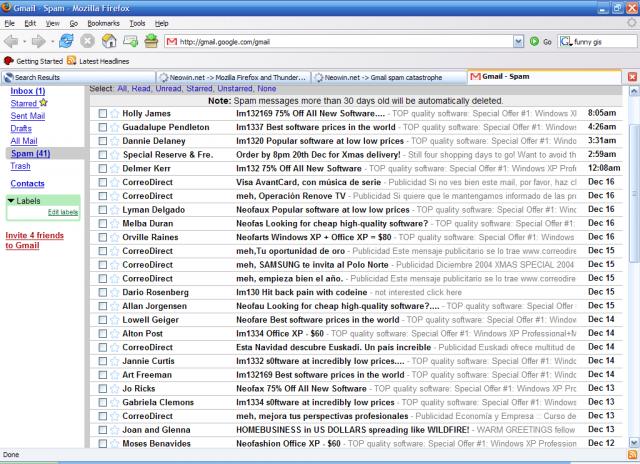640x464 pixels.
Task: Open the File menu
Action: [9, 23]
